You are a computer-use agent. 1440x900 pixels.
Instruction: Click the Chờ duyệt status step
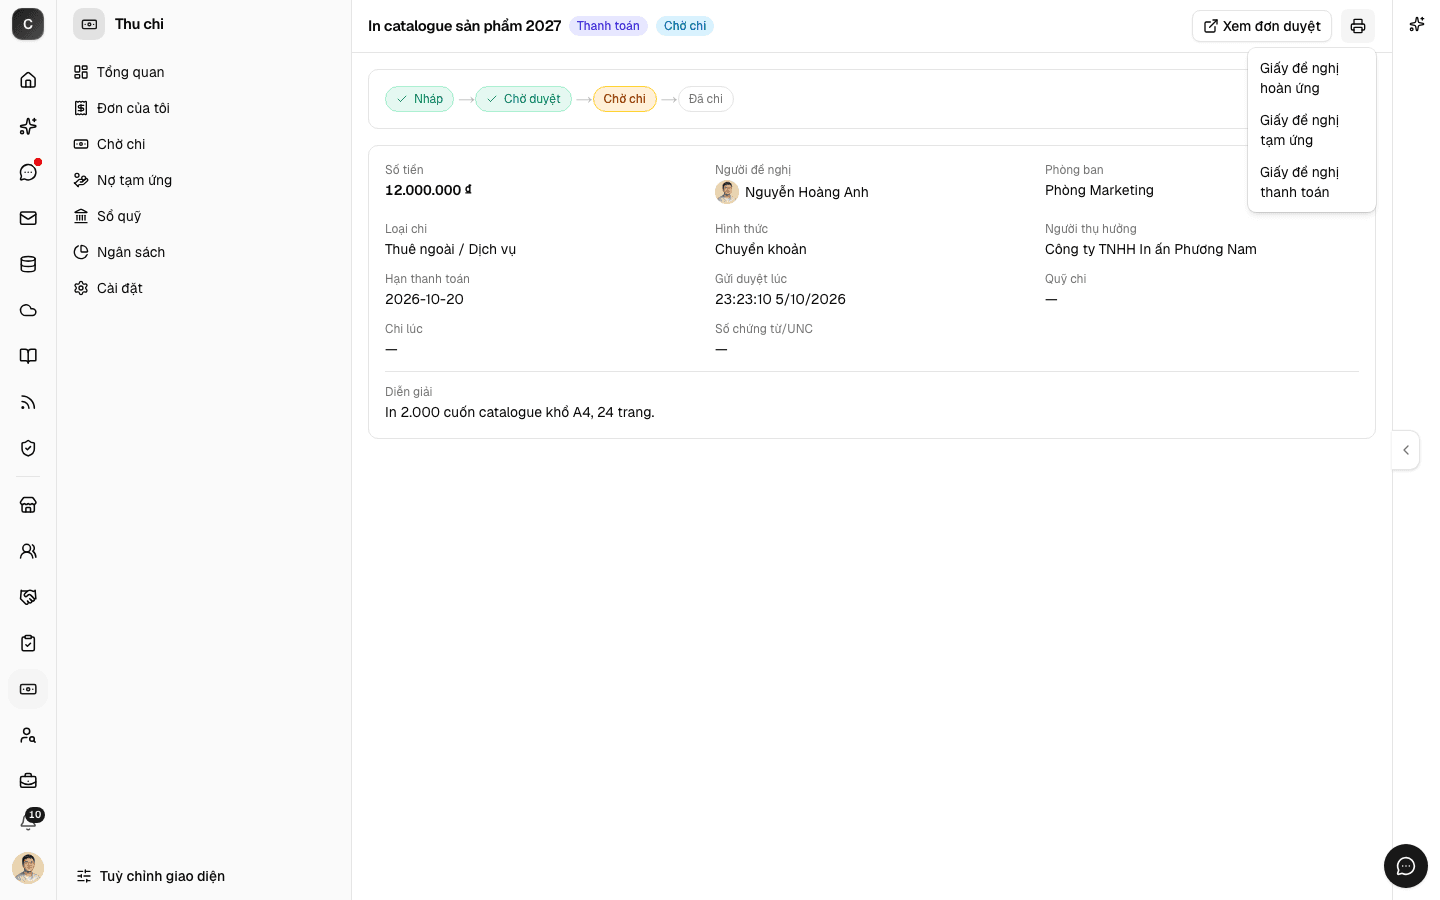(x=523, y=99)
